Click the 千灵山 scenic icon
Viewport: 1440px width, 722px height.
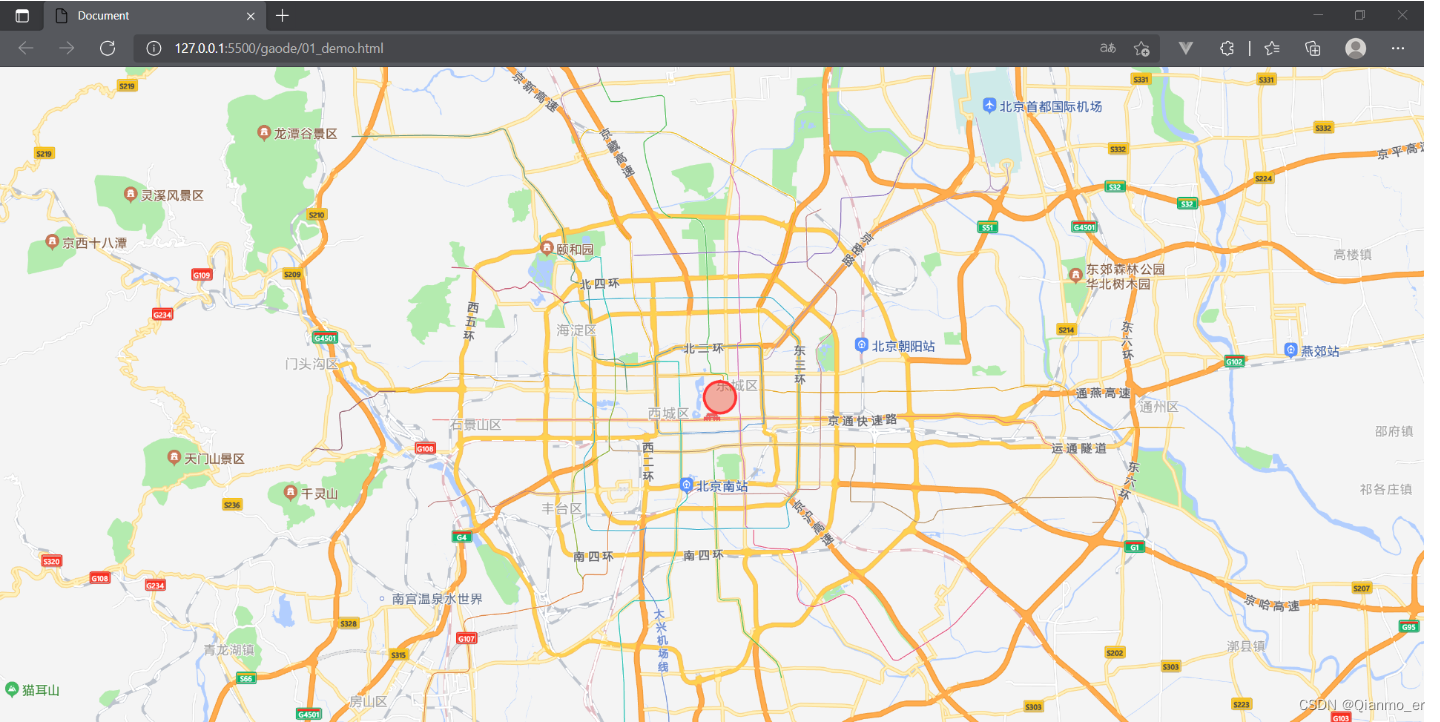291,493
